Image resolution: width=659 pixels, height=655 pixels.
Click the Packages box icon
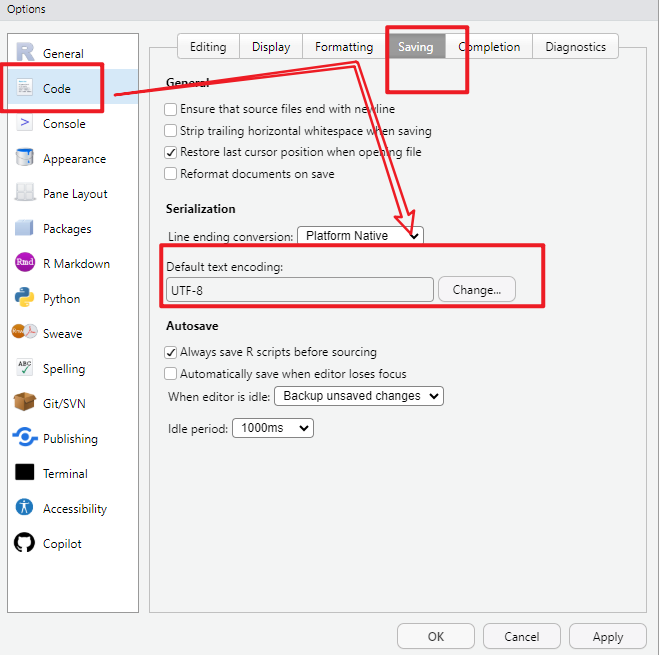click(x=25, y=228)
